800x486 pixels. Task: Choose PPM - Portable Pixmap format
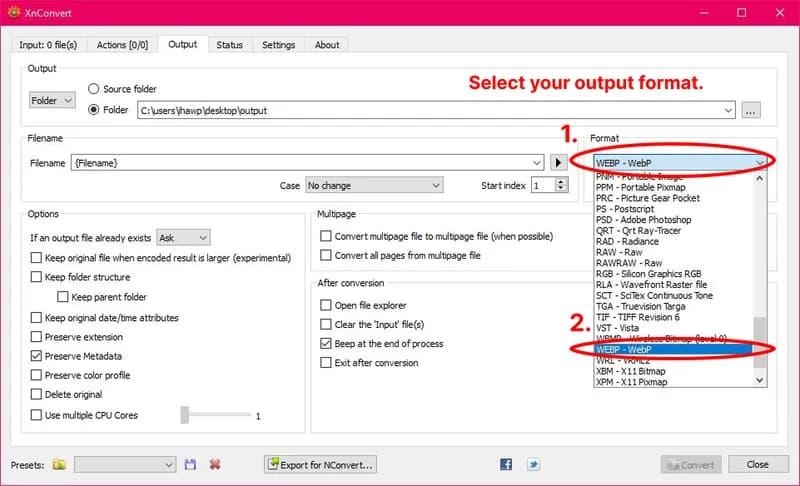click(x=673, y=187)
